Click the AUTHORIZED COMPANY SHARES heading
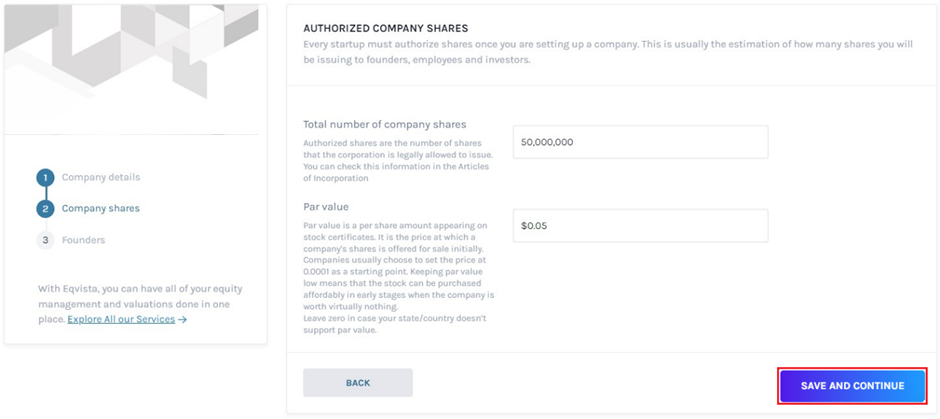The image size is (940, 419). pyautogui.click(x=385, y=29)
